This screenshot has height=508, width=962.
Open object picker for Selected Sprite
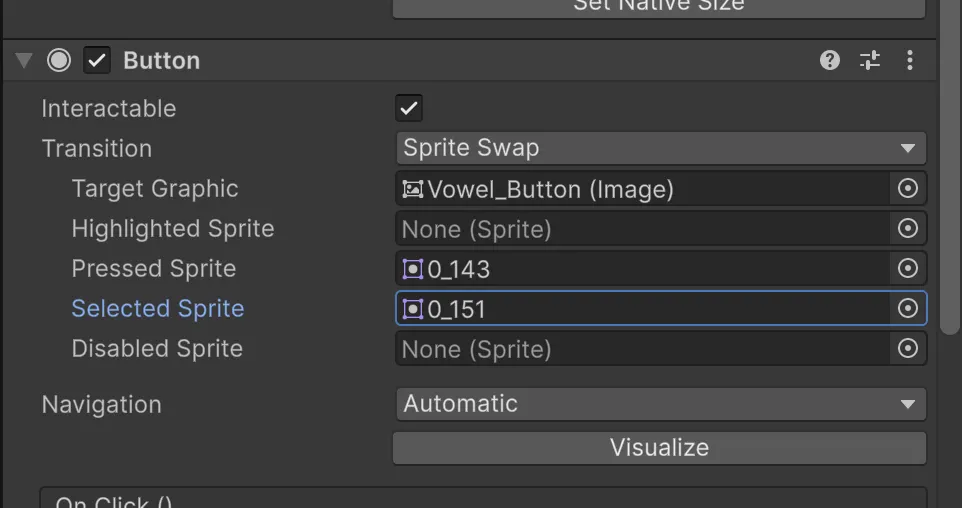908,309
